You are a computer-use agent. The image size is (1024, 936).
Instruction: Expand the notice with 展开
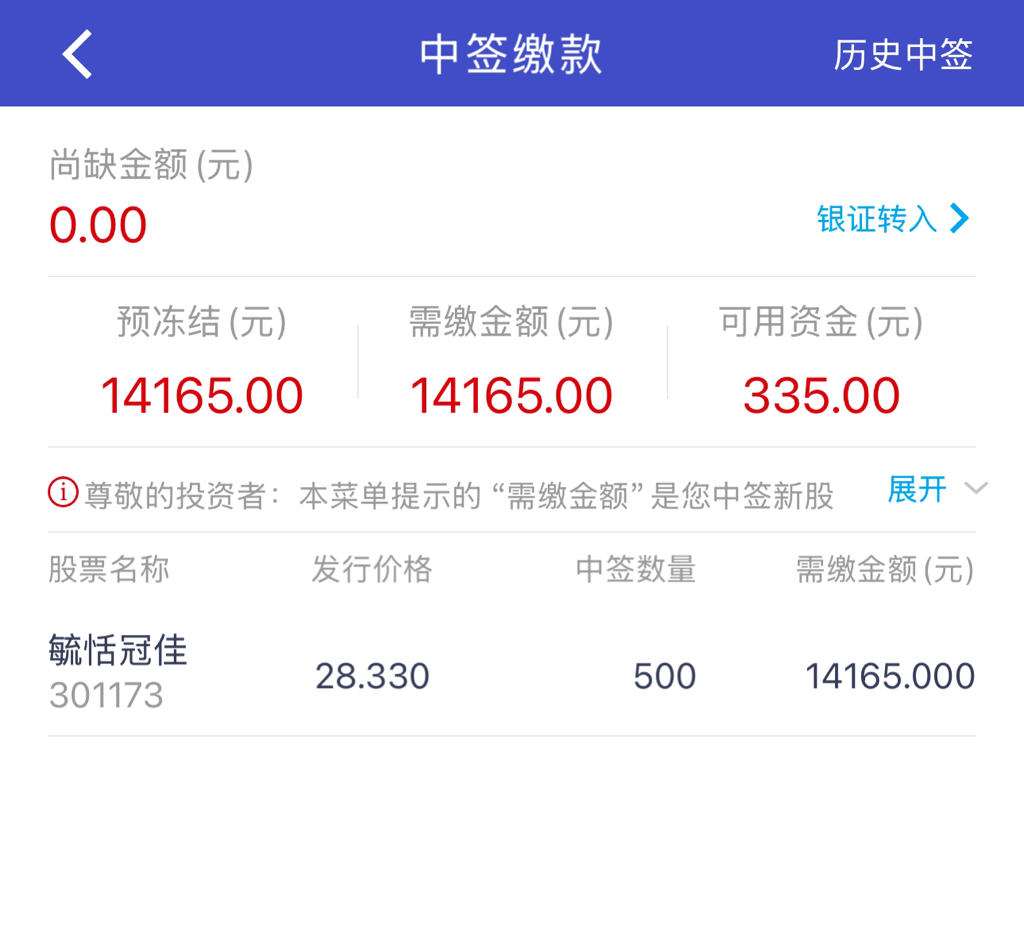tap(917, 489)
